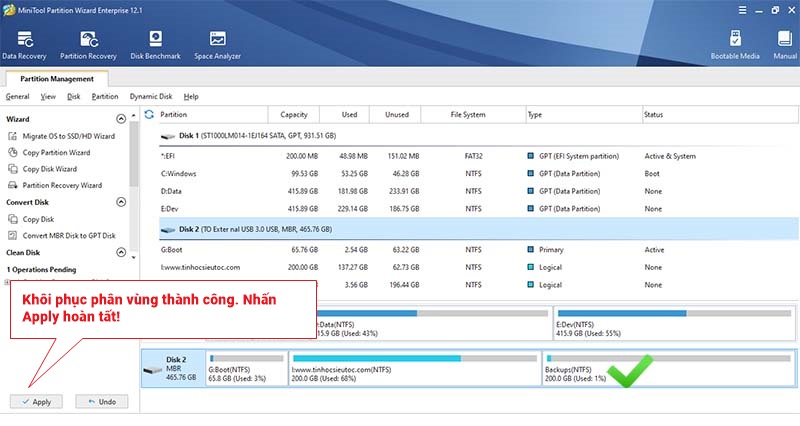This screenshot has height=426, width=800.
Task: Select D:Data(NTFS) block in Disk 1 map
Action: click(x=434, y=323)
